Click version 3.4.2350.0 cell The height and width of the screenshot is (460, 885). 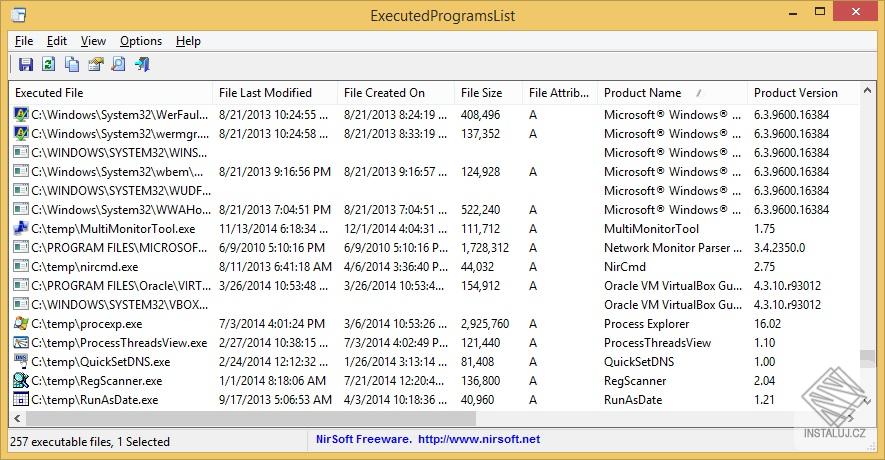click(779, 248)
